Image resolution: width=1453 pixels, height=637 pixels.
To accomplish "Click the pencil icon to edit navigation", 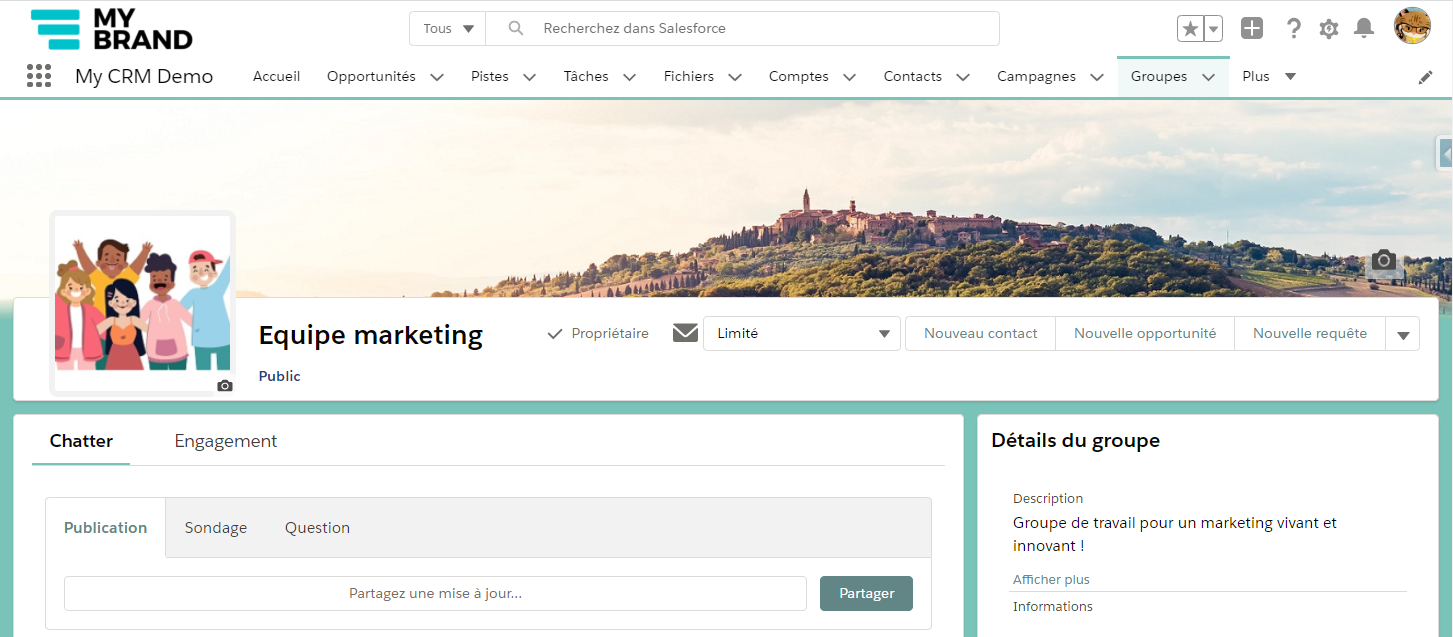I will coord(1426,77).
